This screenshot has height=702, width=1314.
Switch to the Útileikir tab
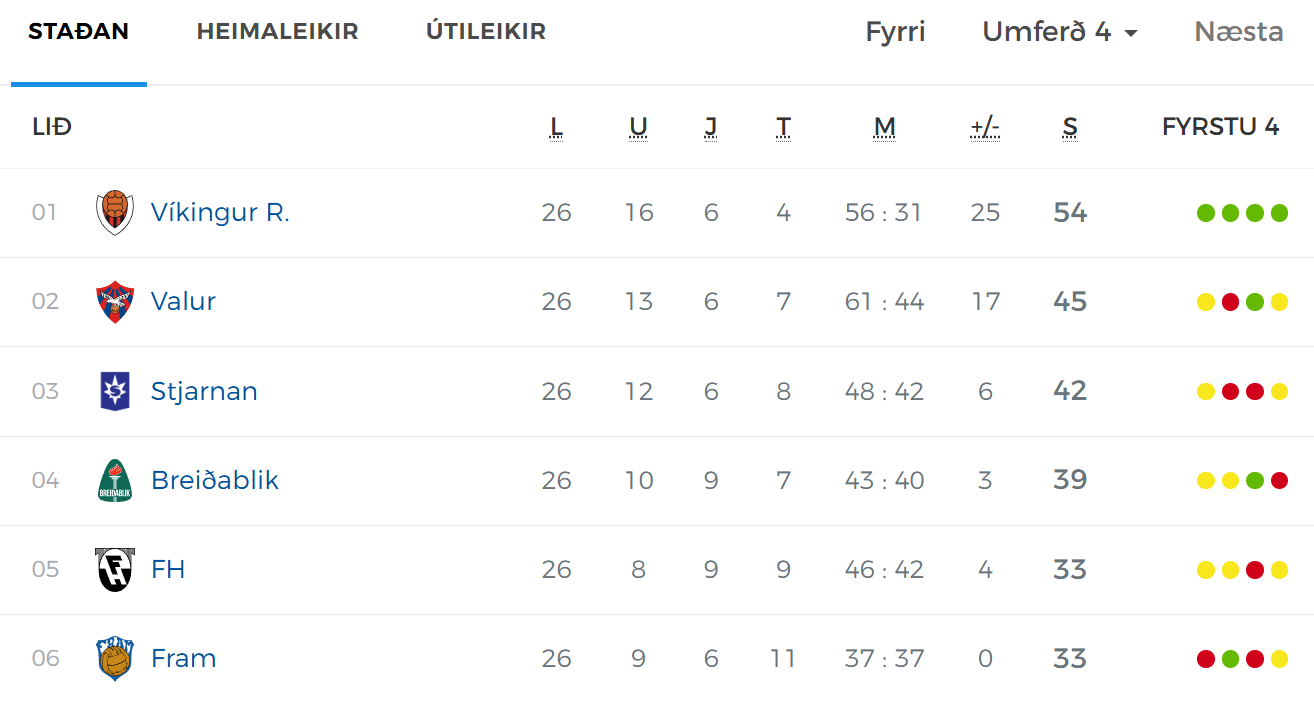pos(486,32)
